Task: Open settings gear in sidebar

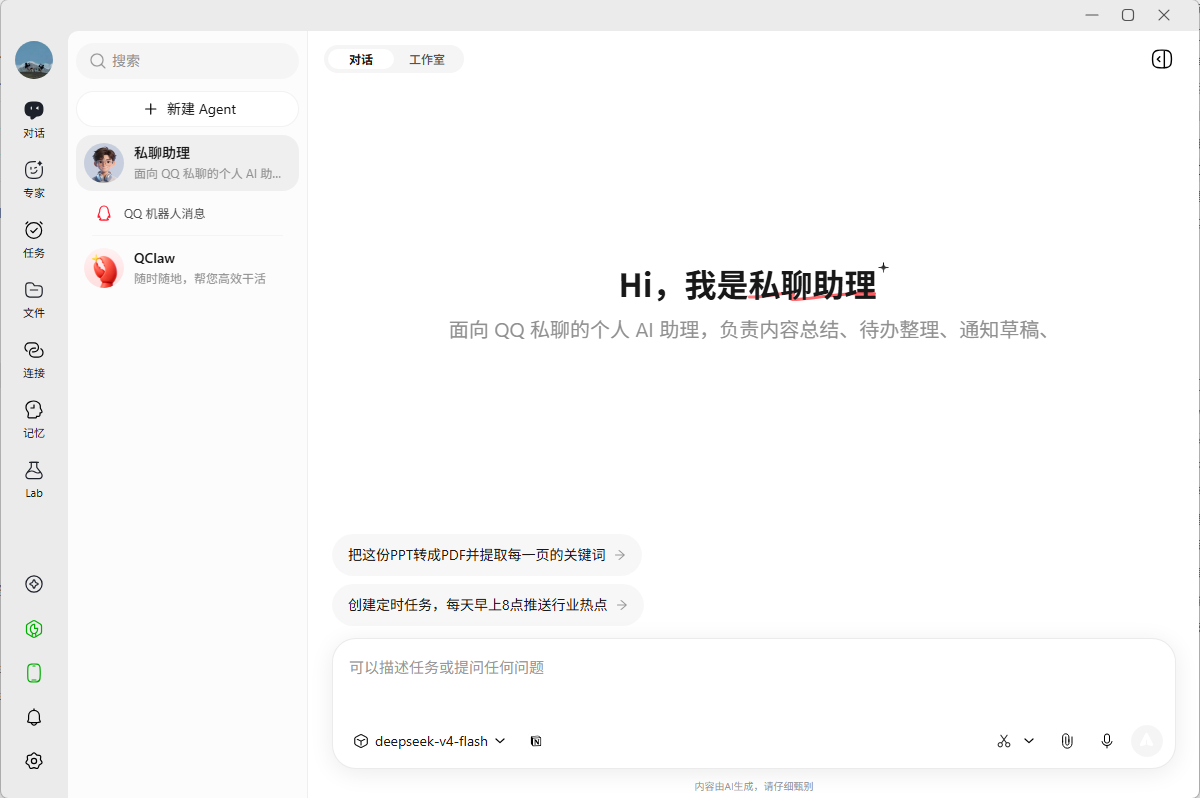Action: click(x=34, y=761)
